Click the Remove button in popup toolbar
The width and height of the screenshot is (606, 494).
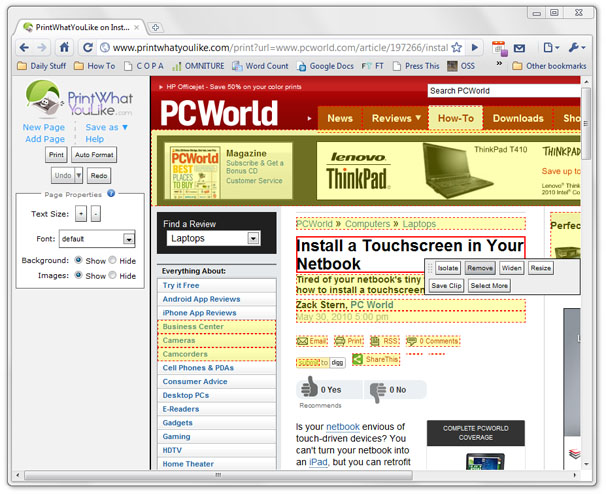pyautogui.click(x=480, y=268)
